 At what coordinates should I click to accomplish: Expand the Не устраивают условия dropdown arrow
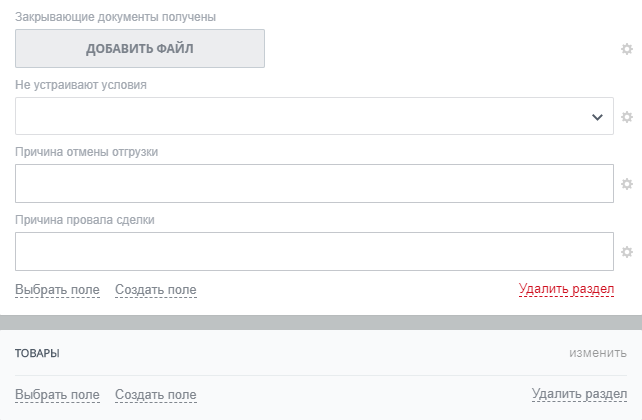click(x=598, y=117)
